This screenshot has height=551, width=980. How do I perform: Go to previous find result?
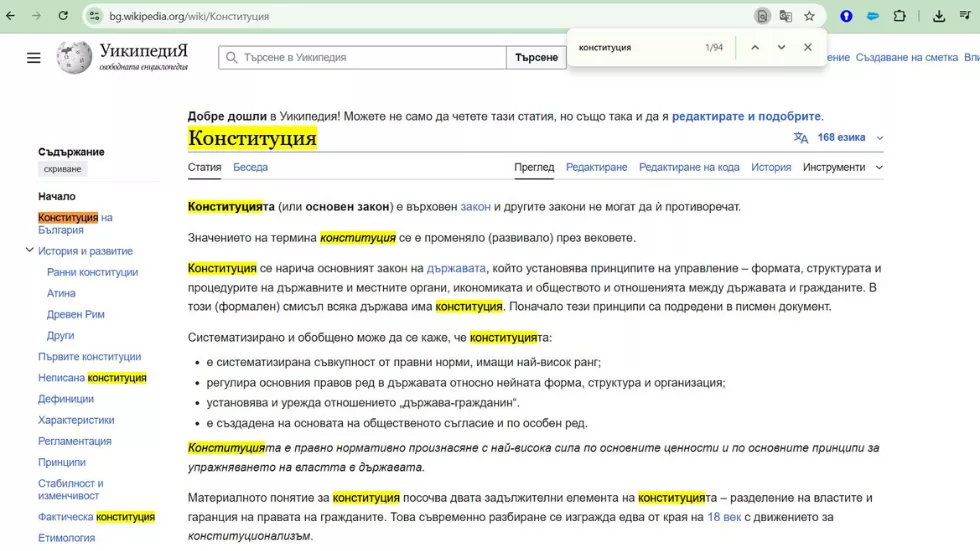coord(755,47)
